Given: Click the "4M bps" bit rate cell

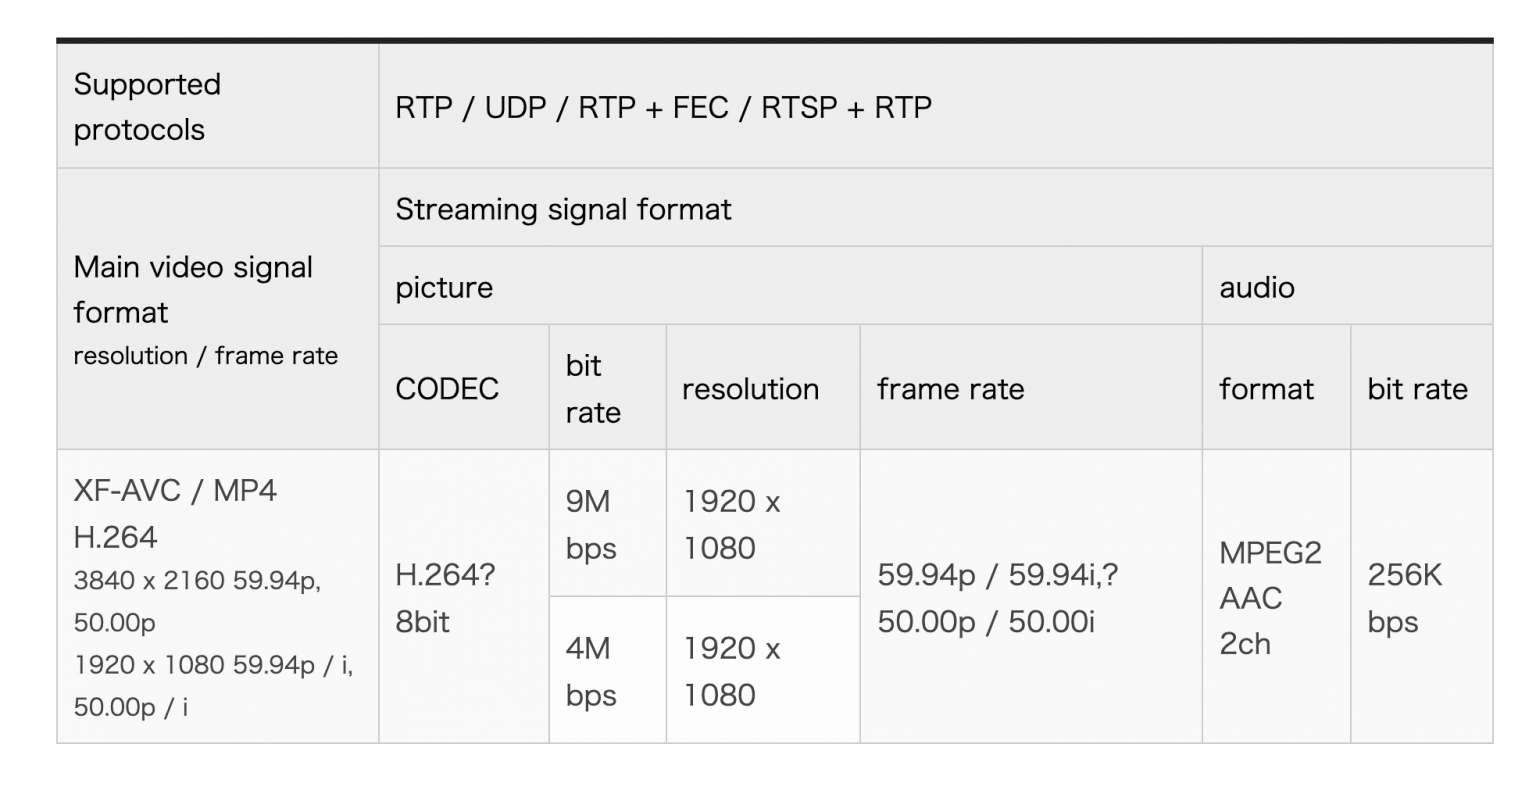Looking at the screenshot, I should click(x=590, y=671).
